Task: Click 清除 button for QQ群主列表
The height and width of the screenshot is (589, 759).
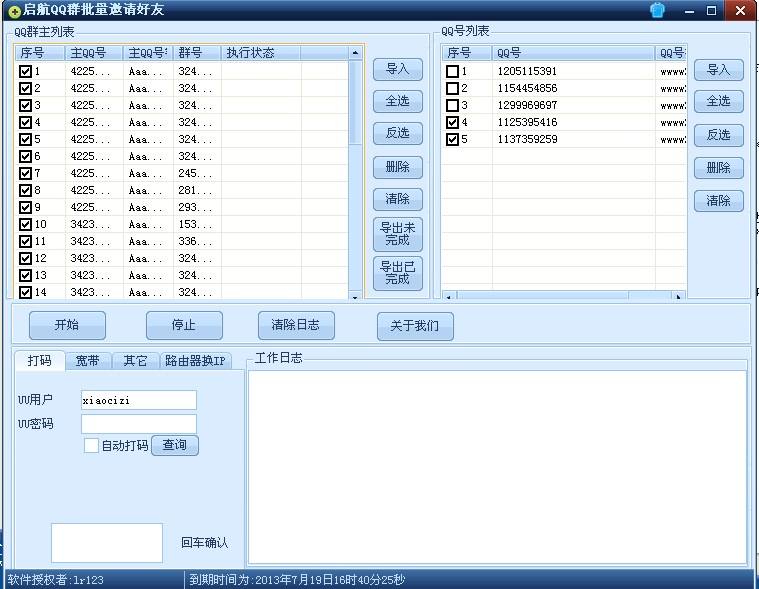Action: click(x=398, y=199)
